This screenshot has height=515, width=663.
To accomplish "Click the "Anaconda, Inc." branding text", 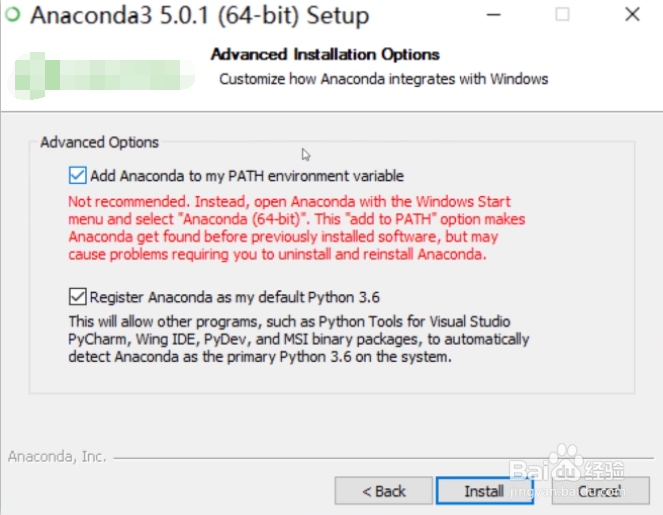I will click(x=57, y=457).
